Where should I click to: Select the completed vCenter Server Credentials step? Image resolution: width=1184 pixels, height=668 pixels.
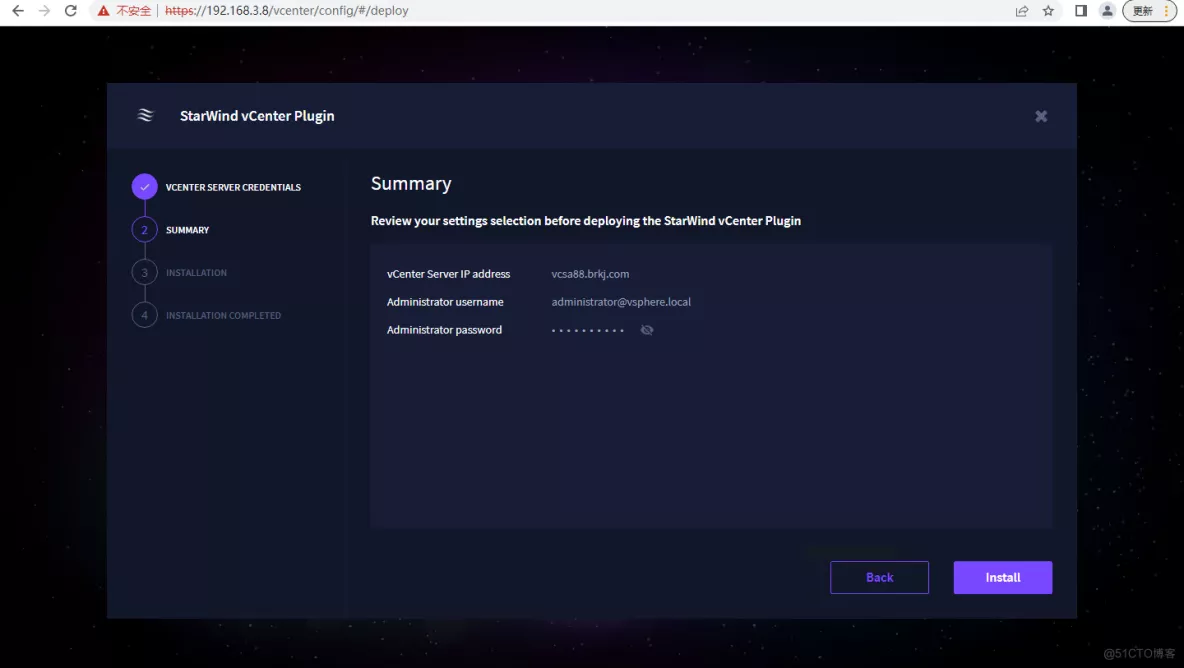[144, 186]
